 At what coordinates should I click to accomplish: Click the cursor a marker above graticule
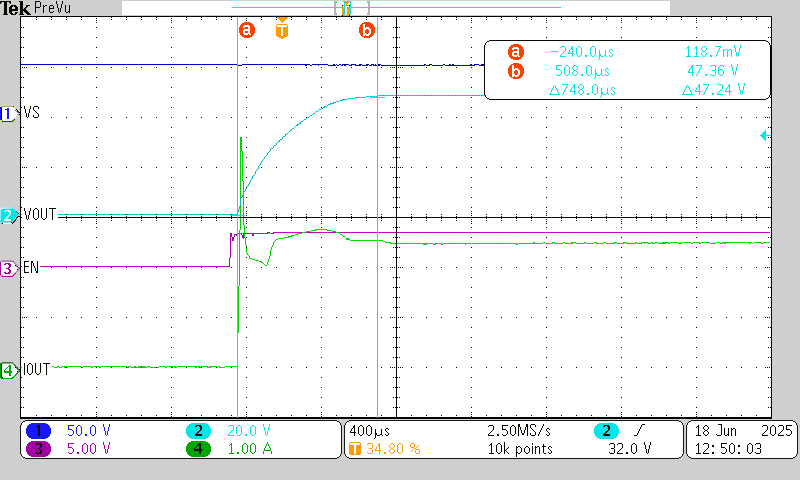(x=246, y=30)
